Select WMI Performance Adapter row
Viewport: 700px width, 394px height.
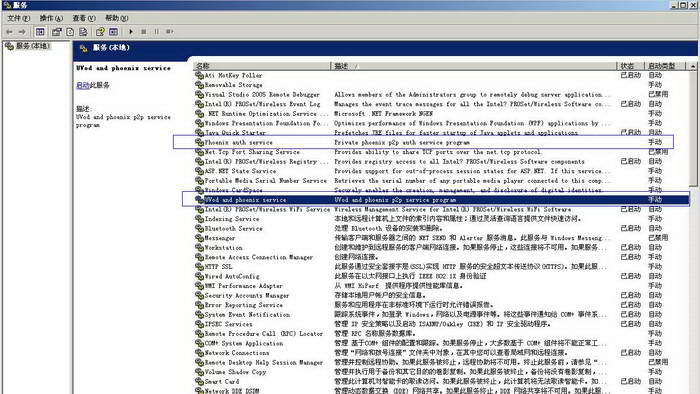(442, 286)
